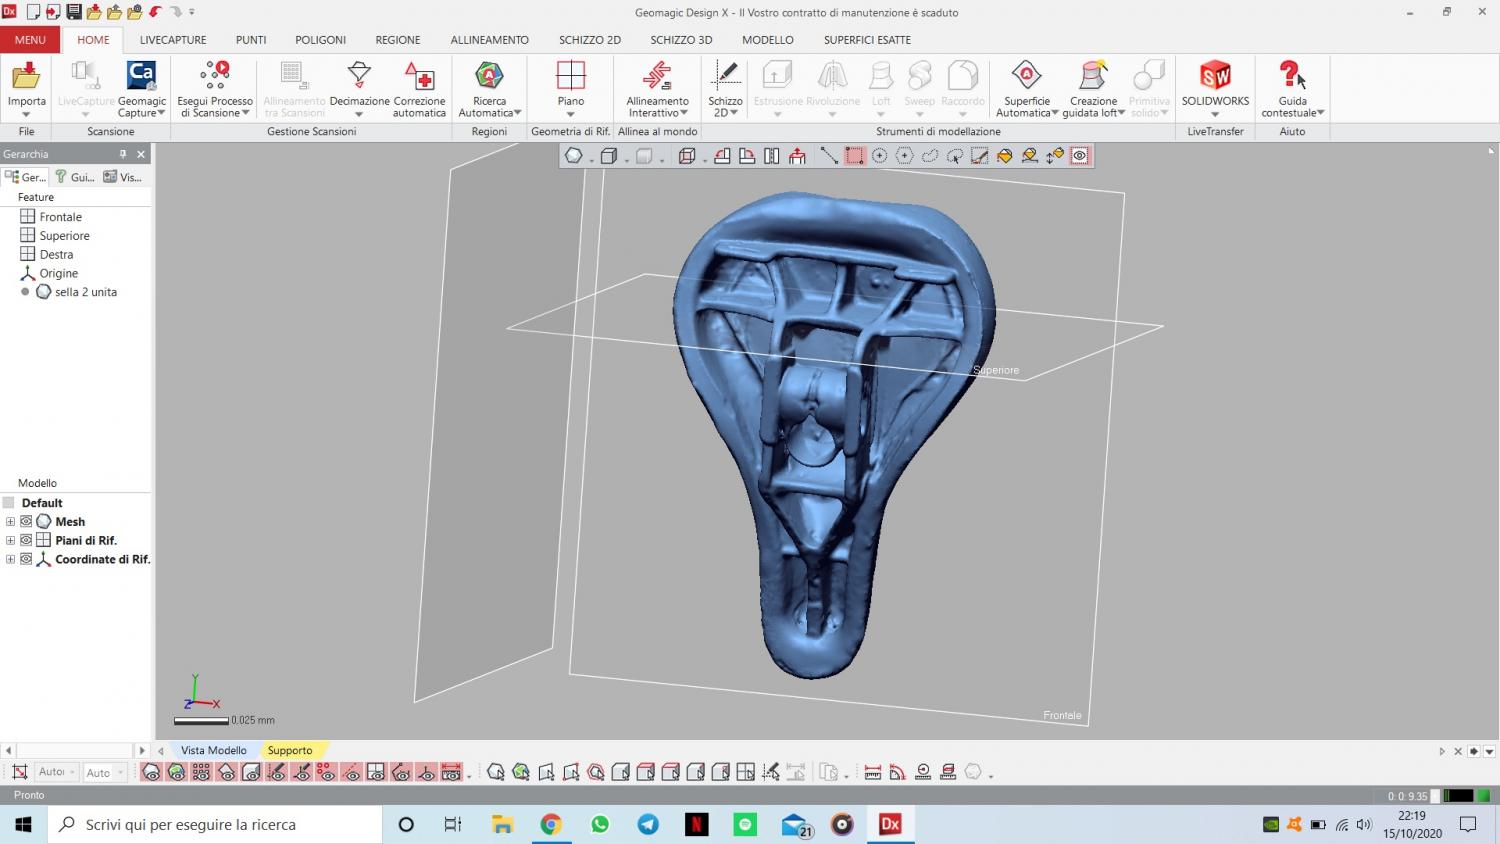Screen dimensions: 1500x844
Task: Open SOLIDWORKS dropdown arrow
Action: (x=1215, y=114)
